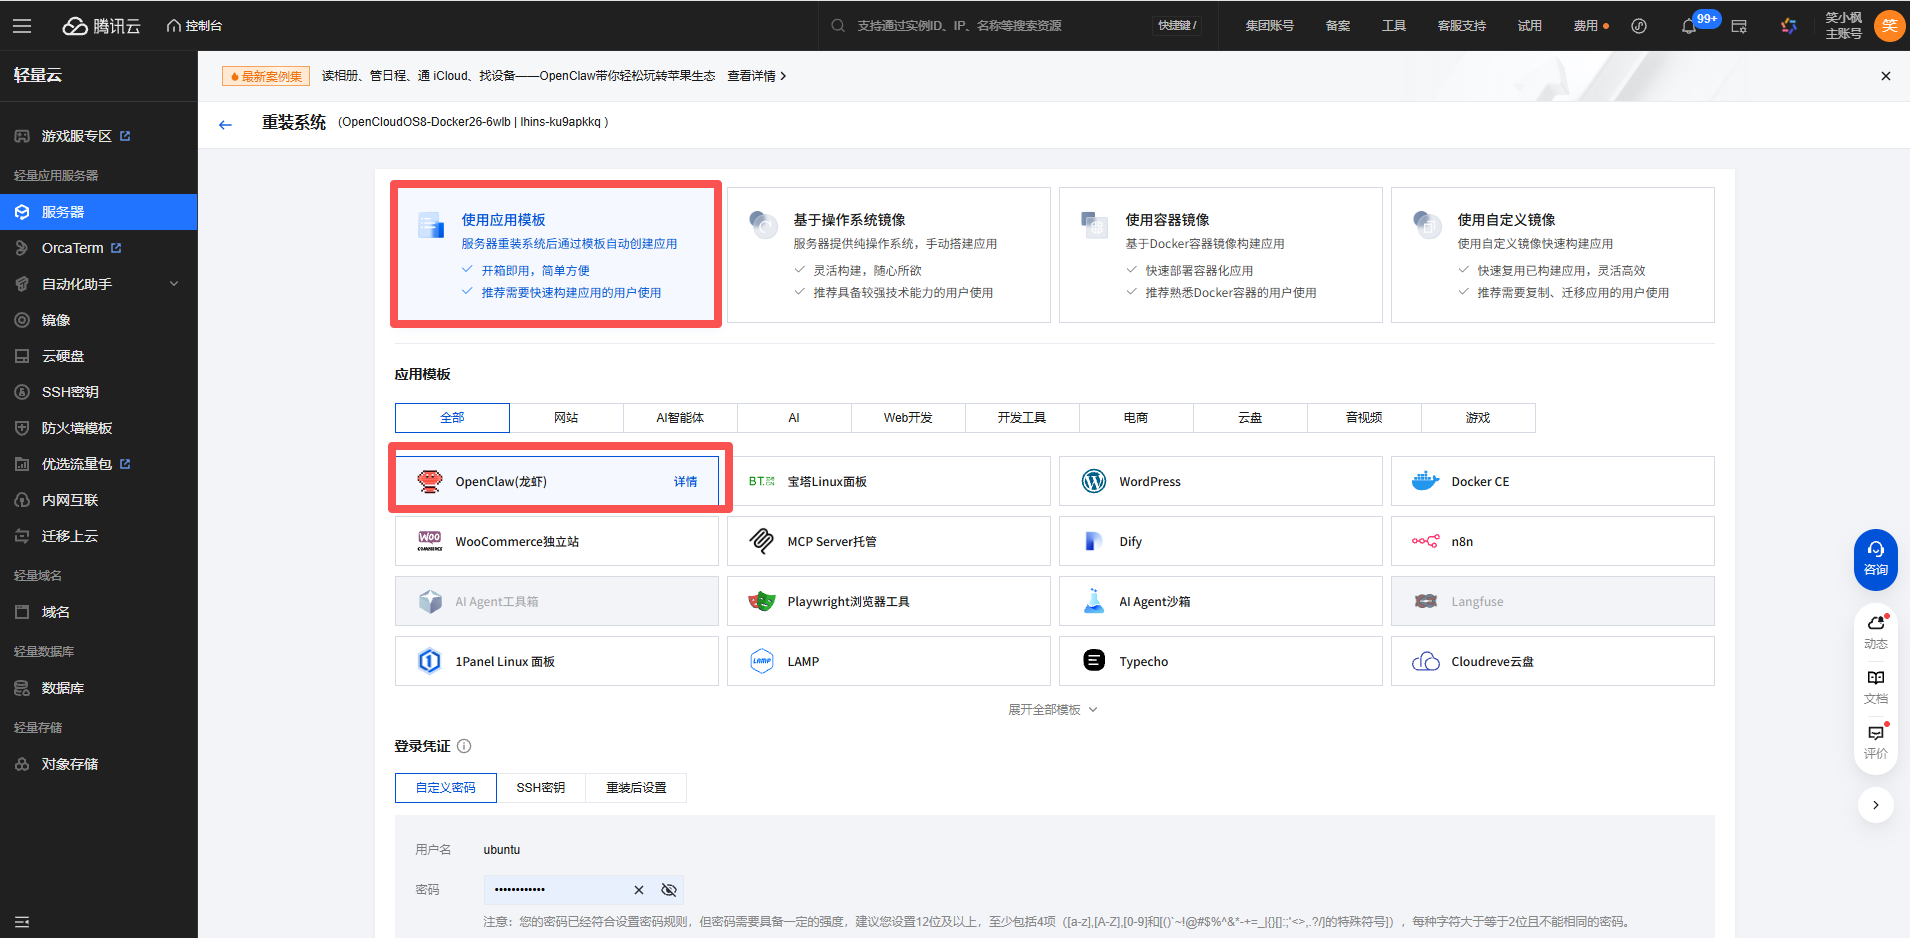Select the 重装后设置 credential tab
1910x938 pixels.
[x=636, y=788]
